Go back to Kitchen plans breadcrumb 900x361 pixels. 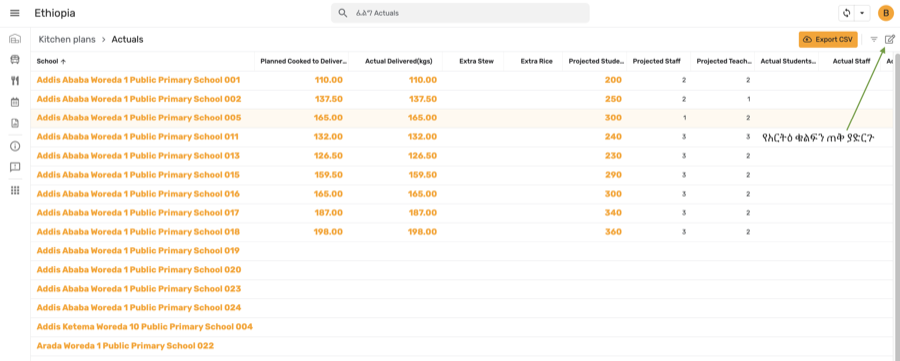[x=67, y=40]
